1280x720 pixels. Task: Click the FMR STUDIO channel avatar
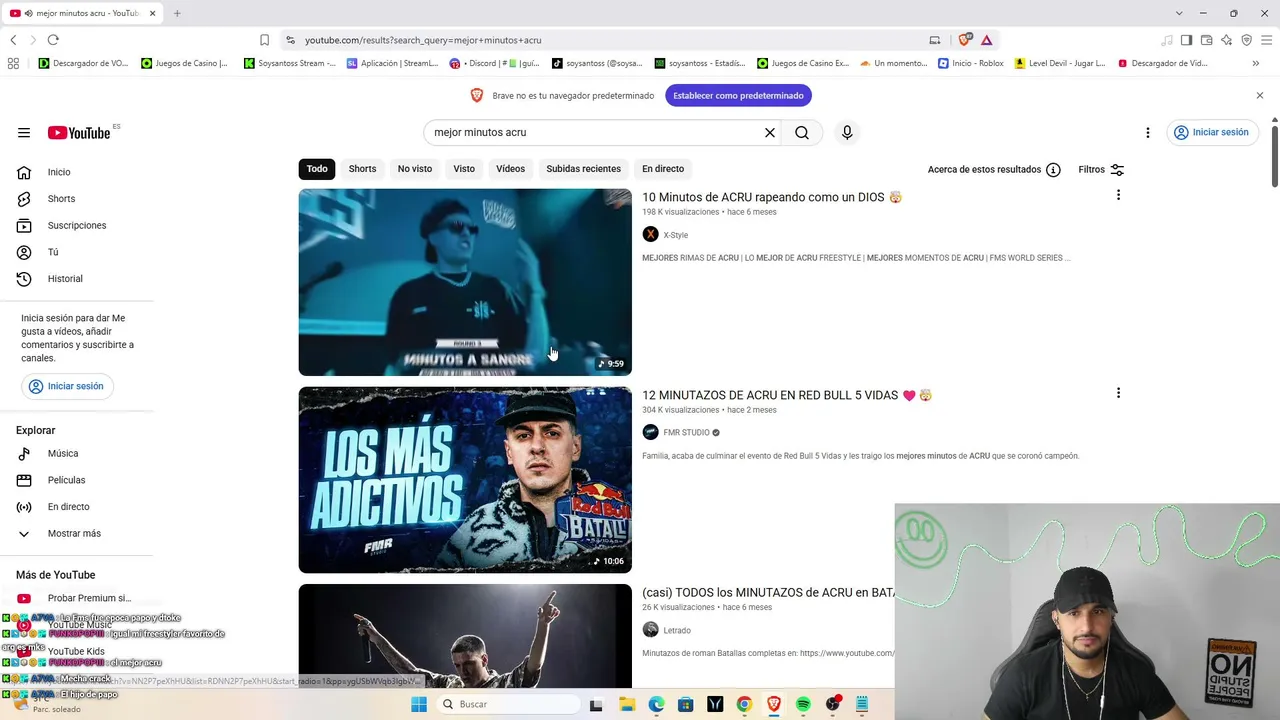pos(650,433)
